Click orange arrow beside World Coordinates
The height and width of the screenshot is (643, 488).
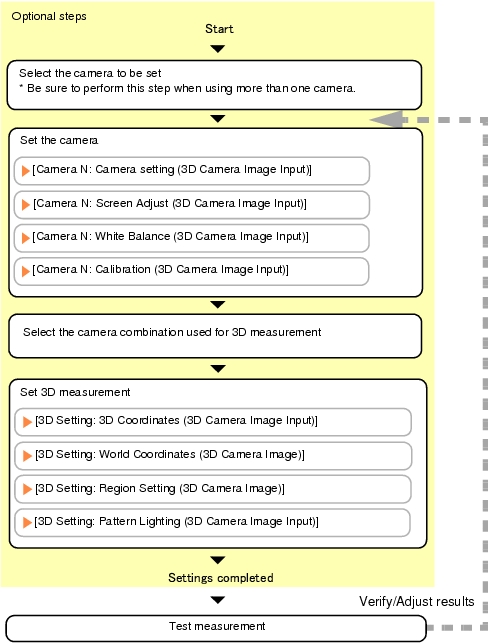tap(27, 456)
